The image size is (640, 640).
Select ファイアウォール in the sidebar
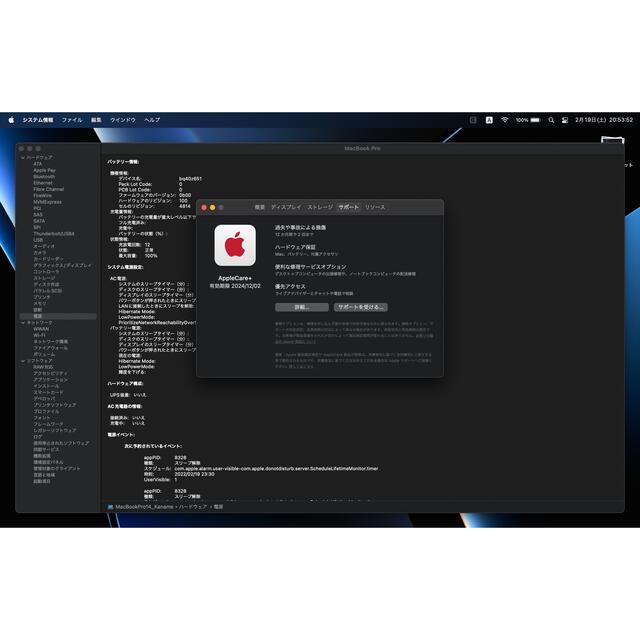(x=50, y=348)
